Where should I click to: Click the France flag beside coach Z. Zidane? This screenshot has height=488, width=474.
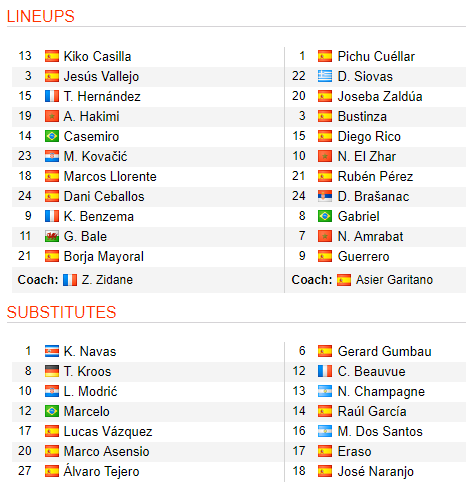(x=70, y=280)
